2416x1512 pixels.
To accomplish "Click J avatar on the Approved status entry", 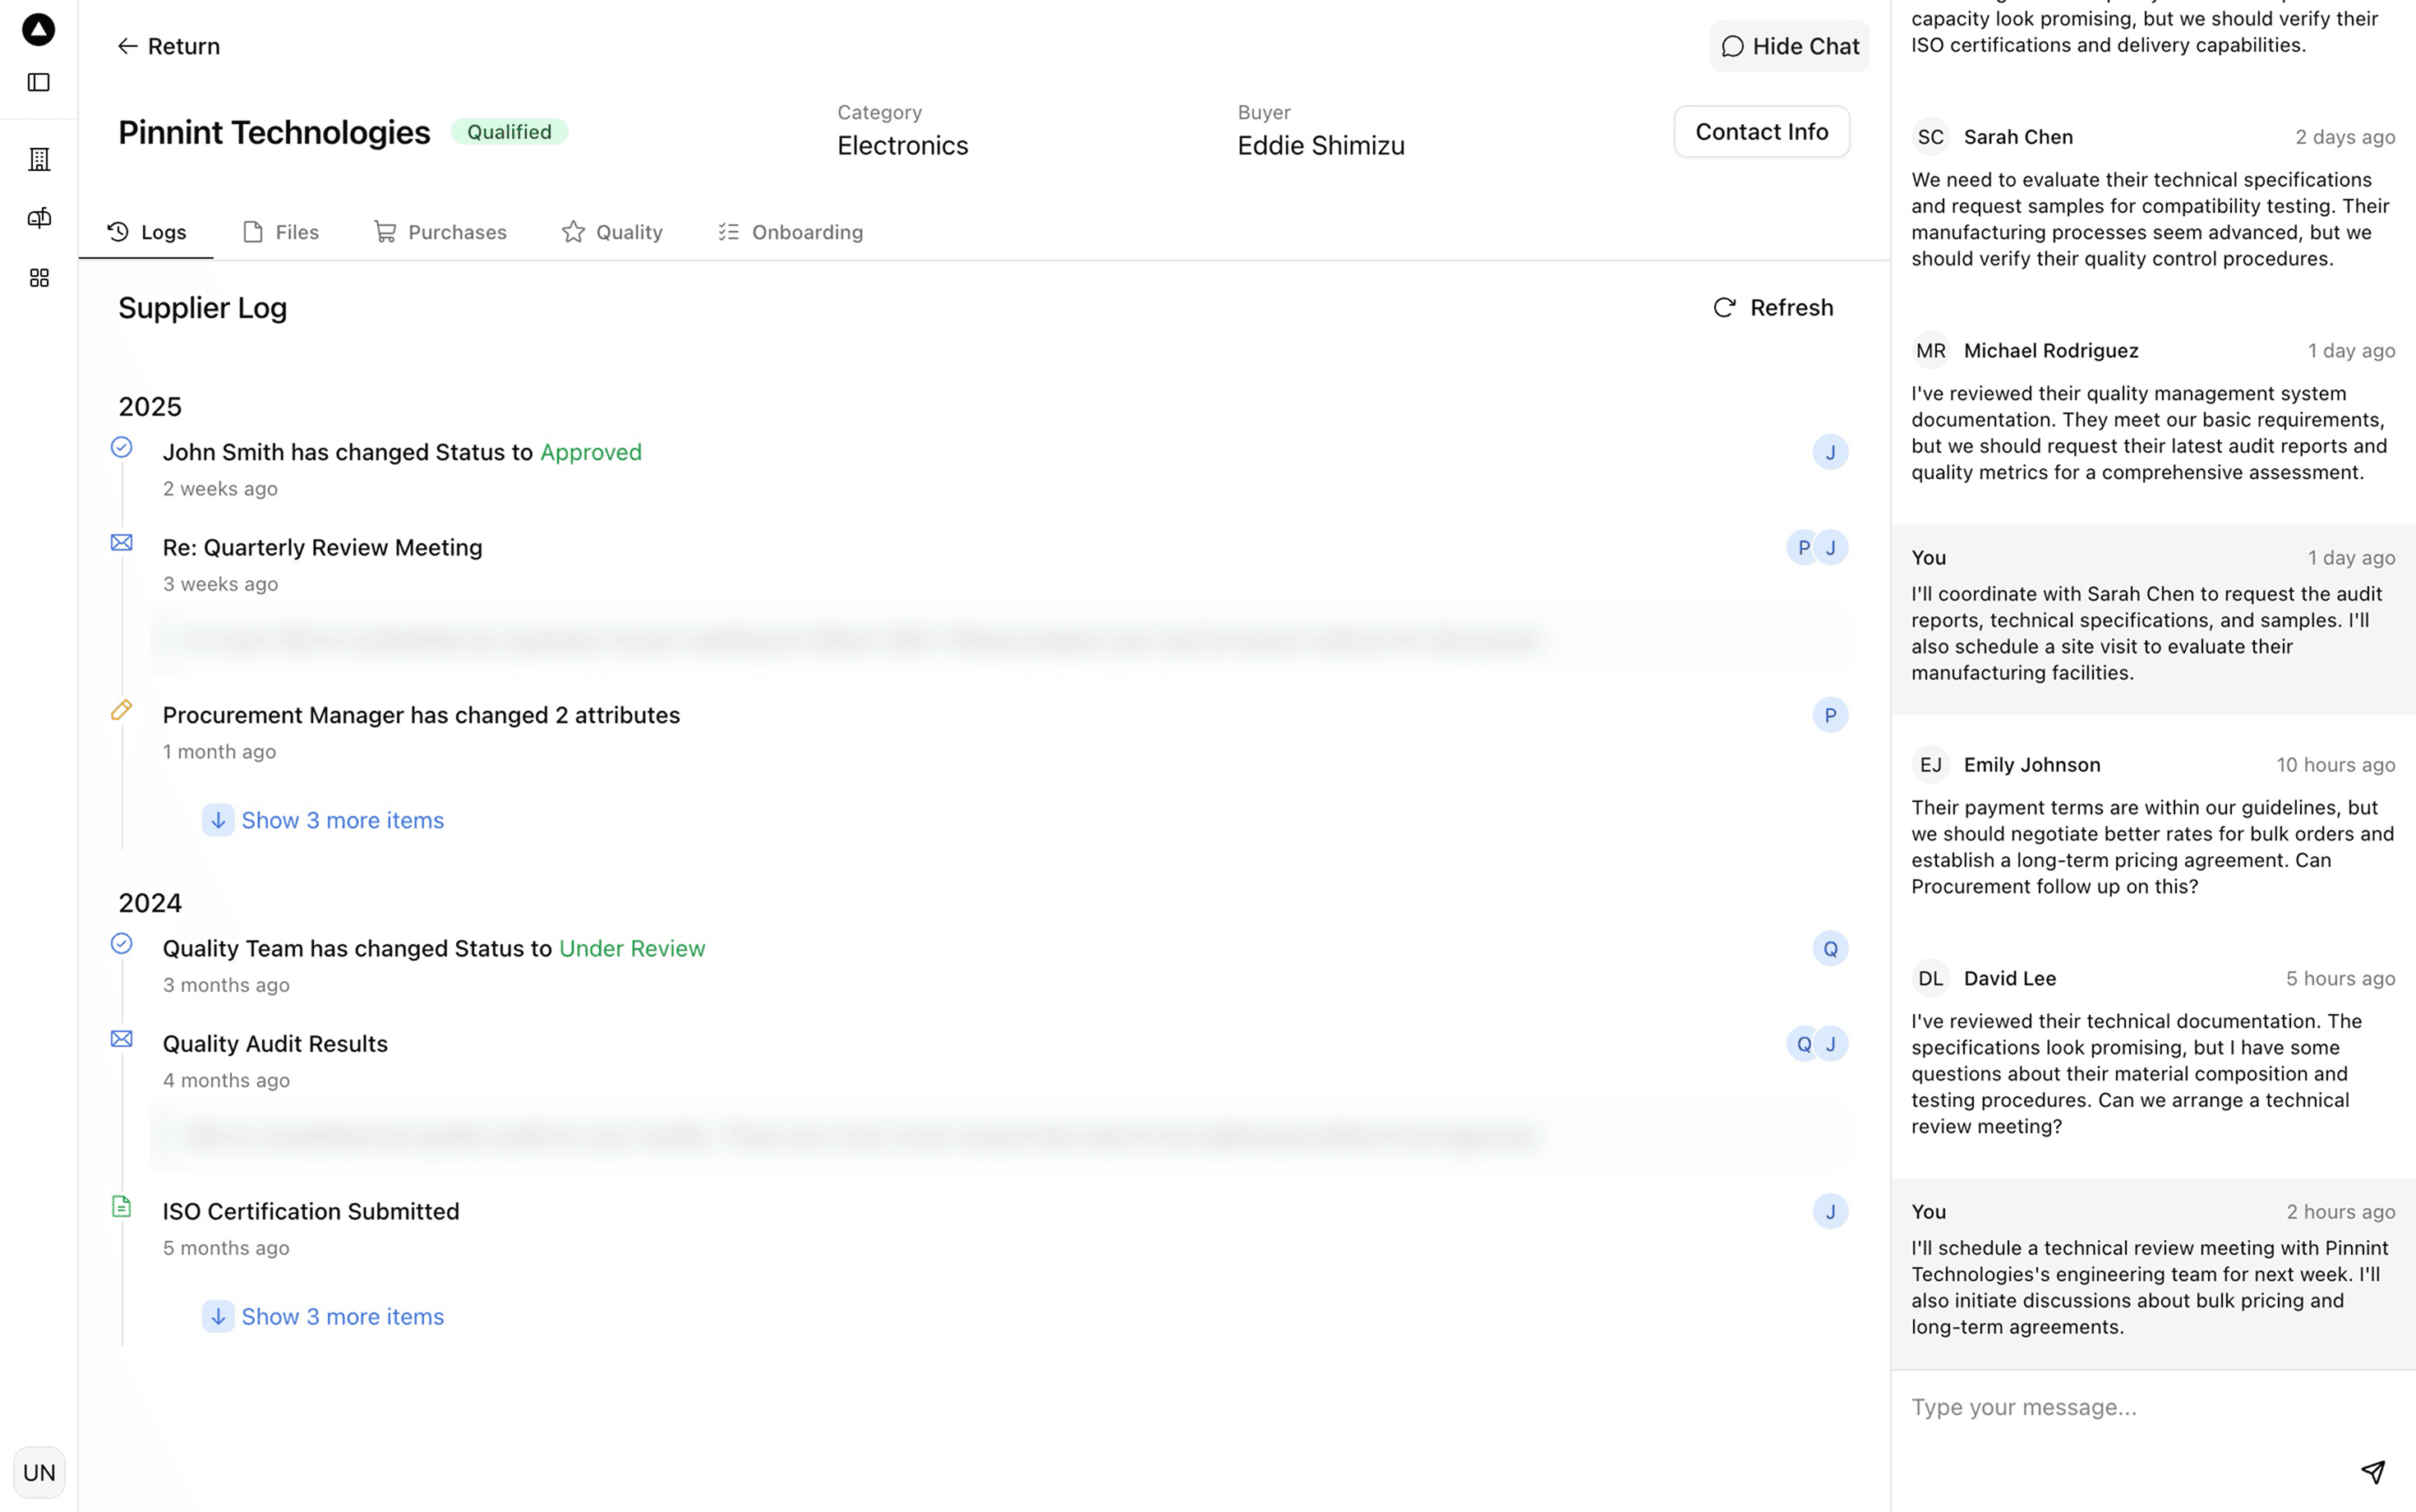I will pos(1830,452).
